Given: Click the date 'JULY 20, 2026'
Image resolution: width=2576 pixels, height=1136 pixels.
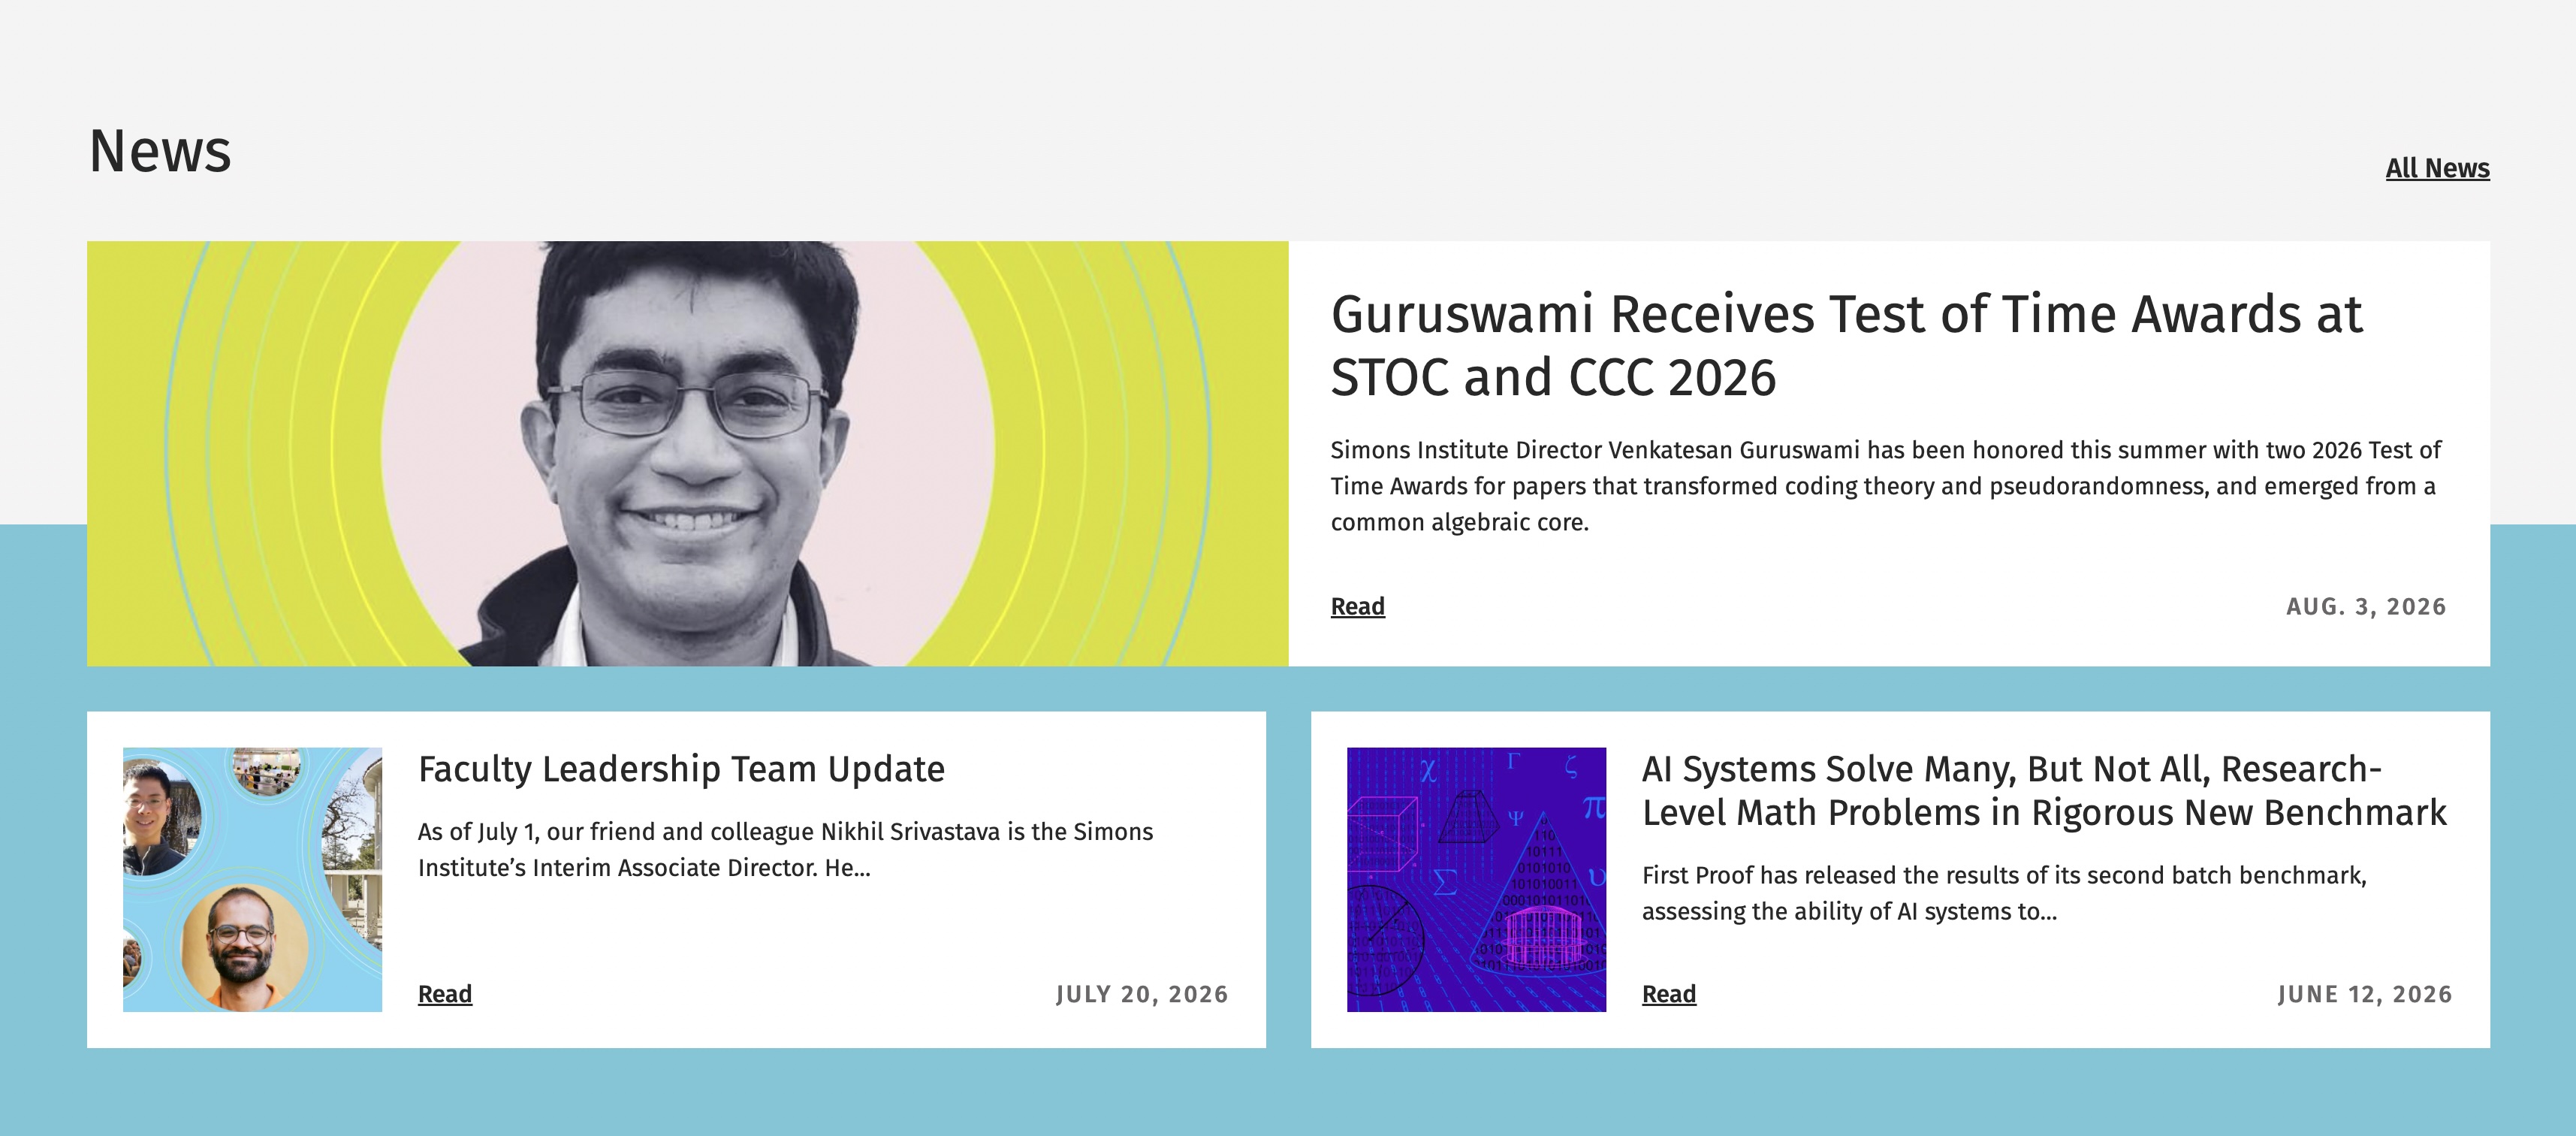Looking at the screenshot, I should click(x=1142, y=995).
